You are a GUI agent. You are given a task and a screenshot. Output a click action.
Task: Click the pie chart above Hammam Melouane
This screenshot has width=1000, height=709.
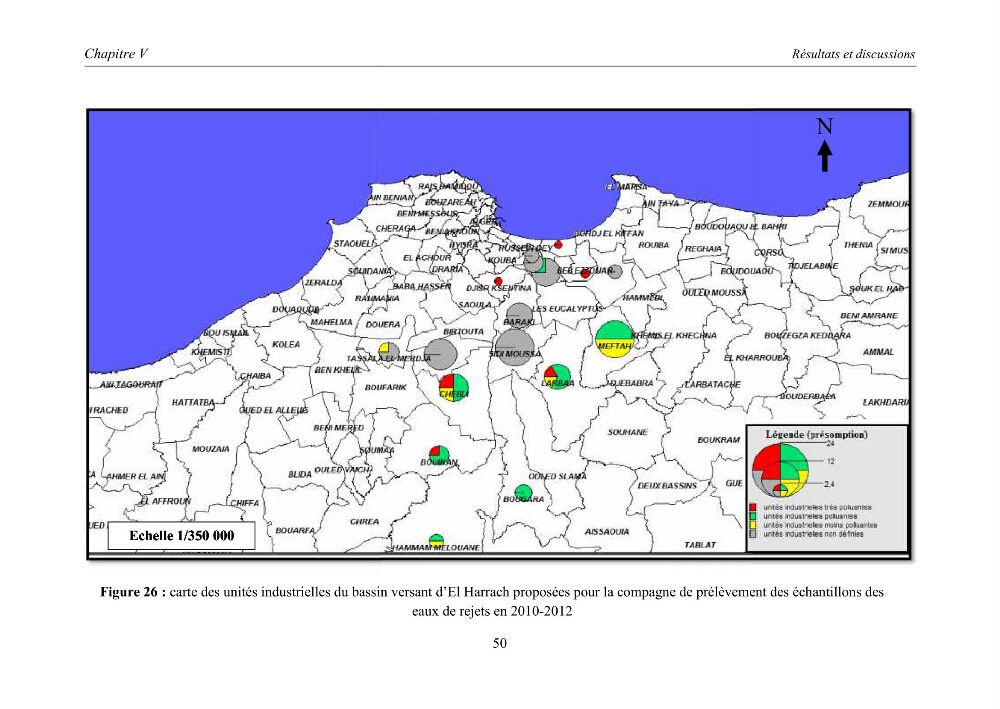click(x=436, y=541)
